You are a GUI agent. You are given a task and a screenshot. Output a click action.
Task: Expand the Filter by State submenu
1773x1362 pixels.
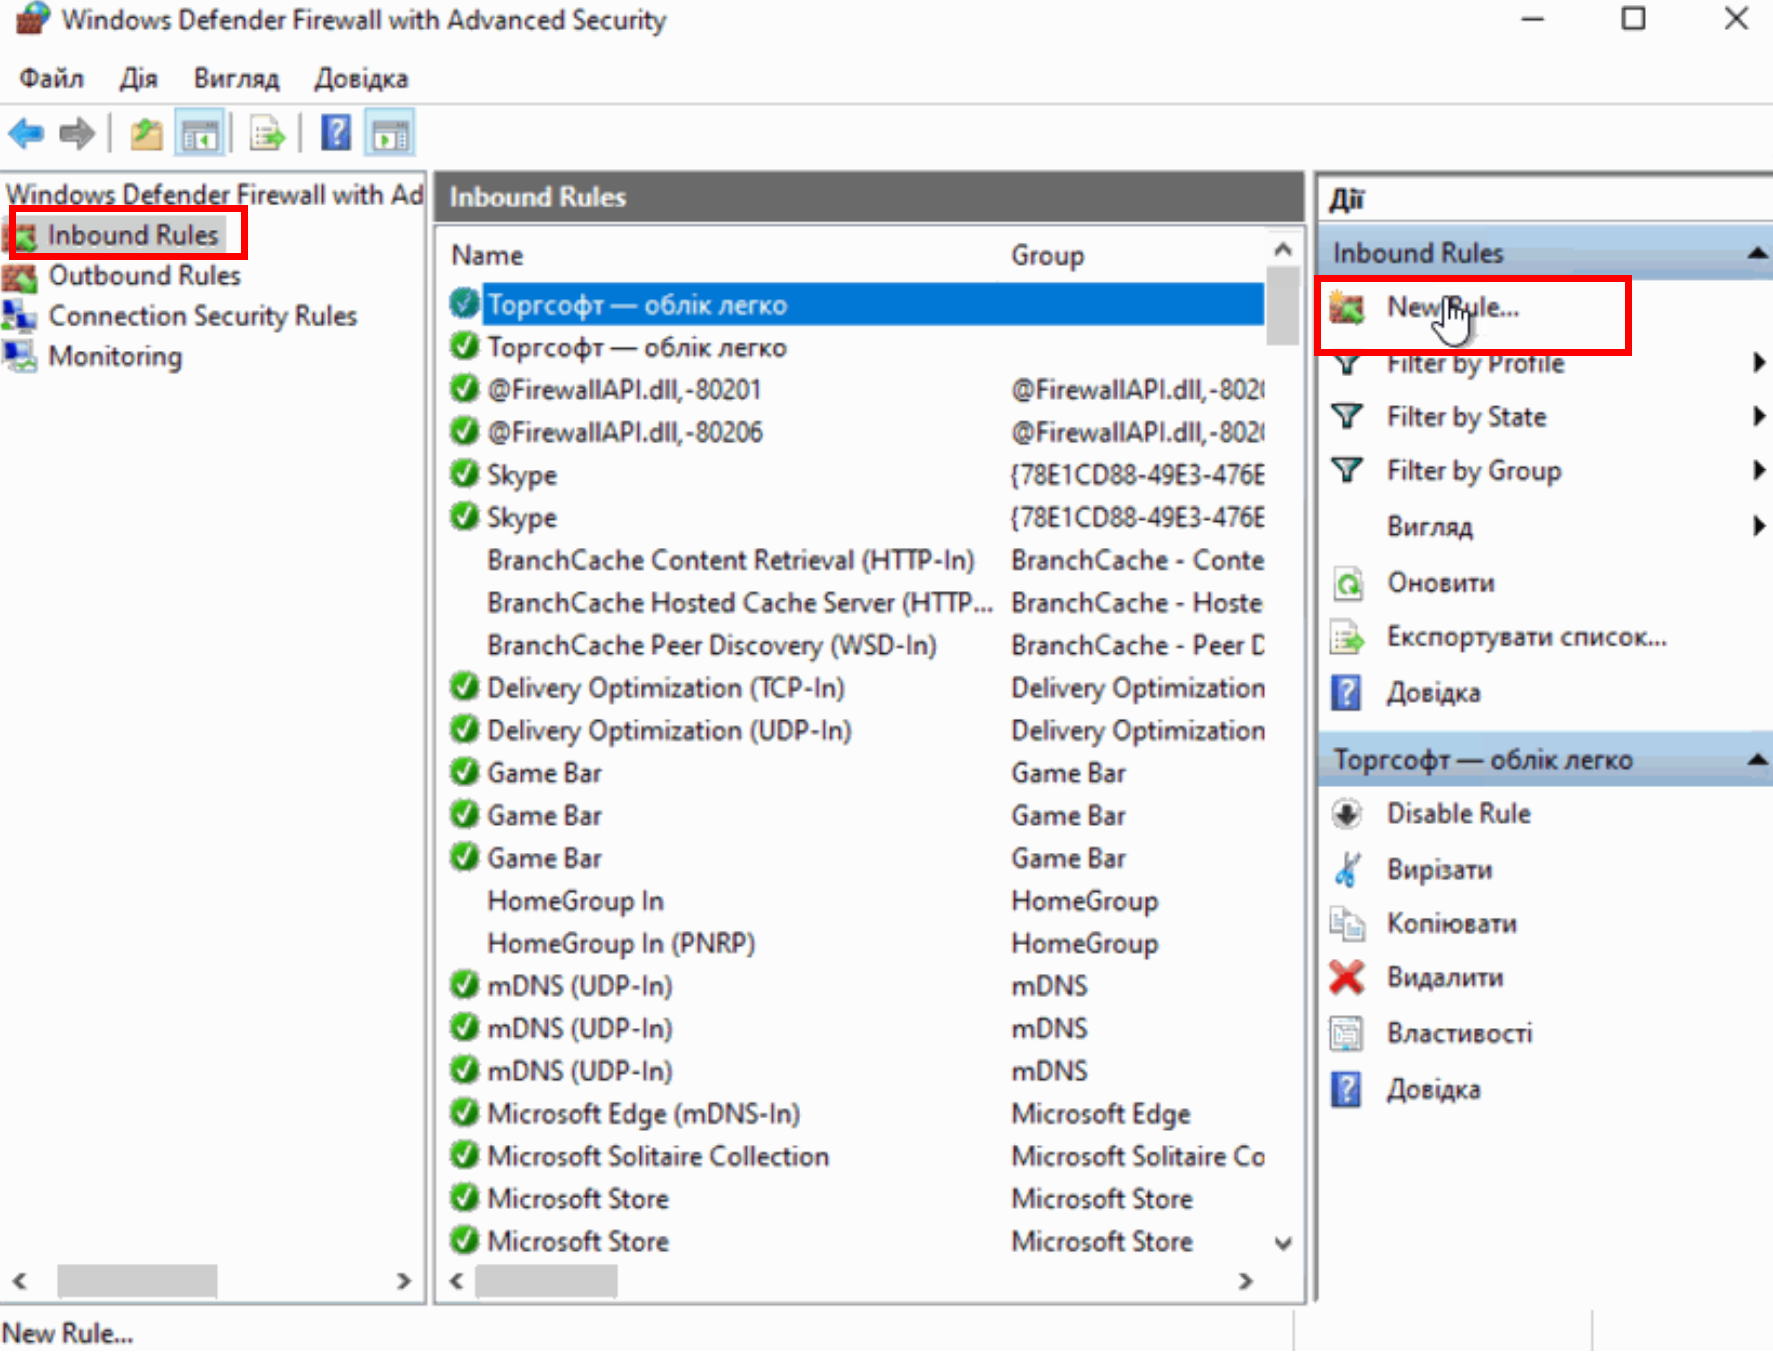[x=1758, y=416]
